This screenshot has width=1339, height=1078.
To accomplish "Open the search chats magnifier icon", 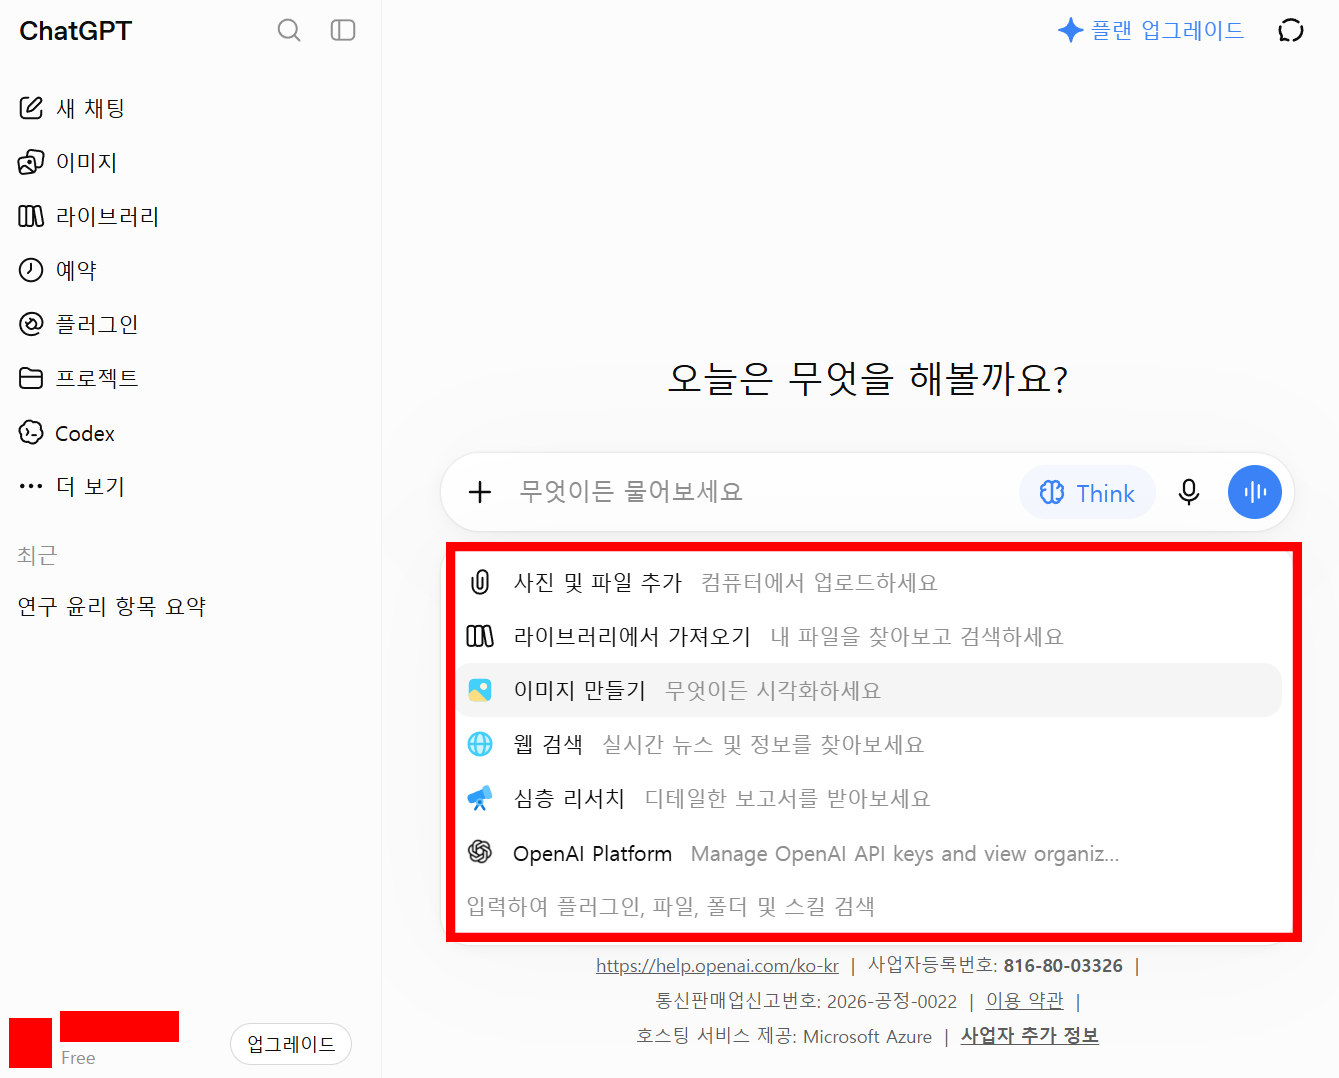I will pyautogui.click(x=289, y=31).
